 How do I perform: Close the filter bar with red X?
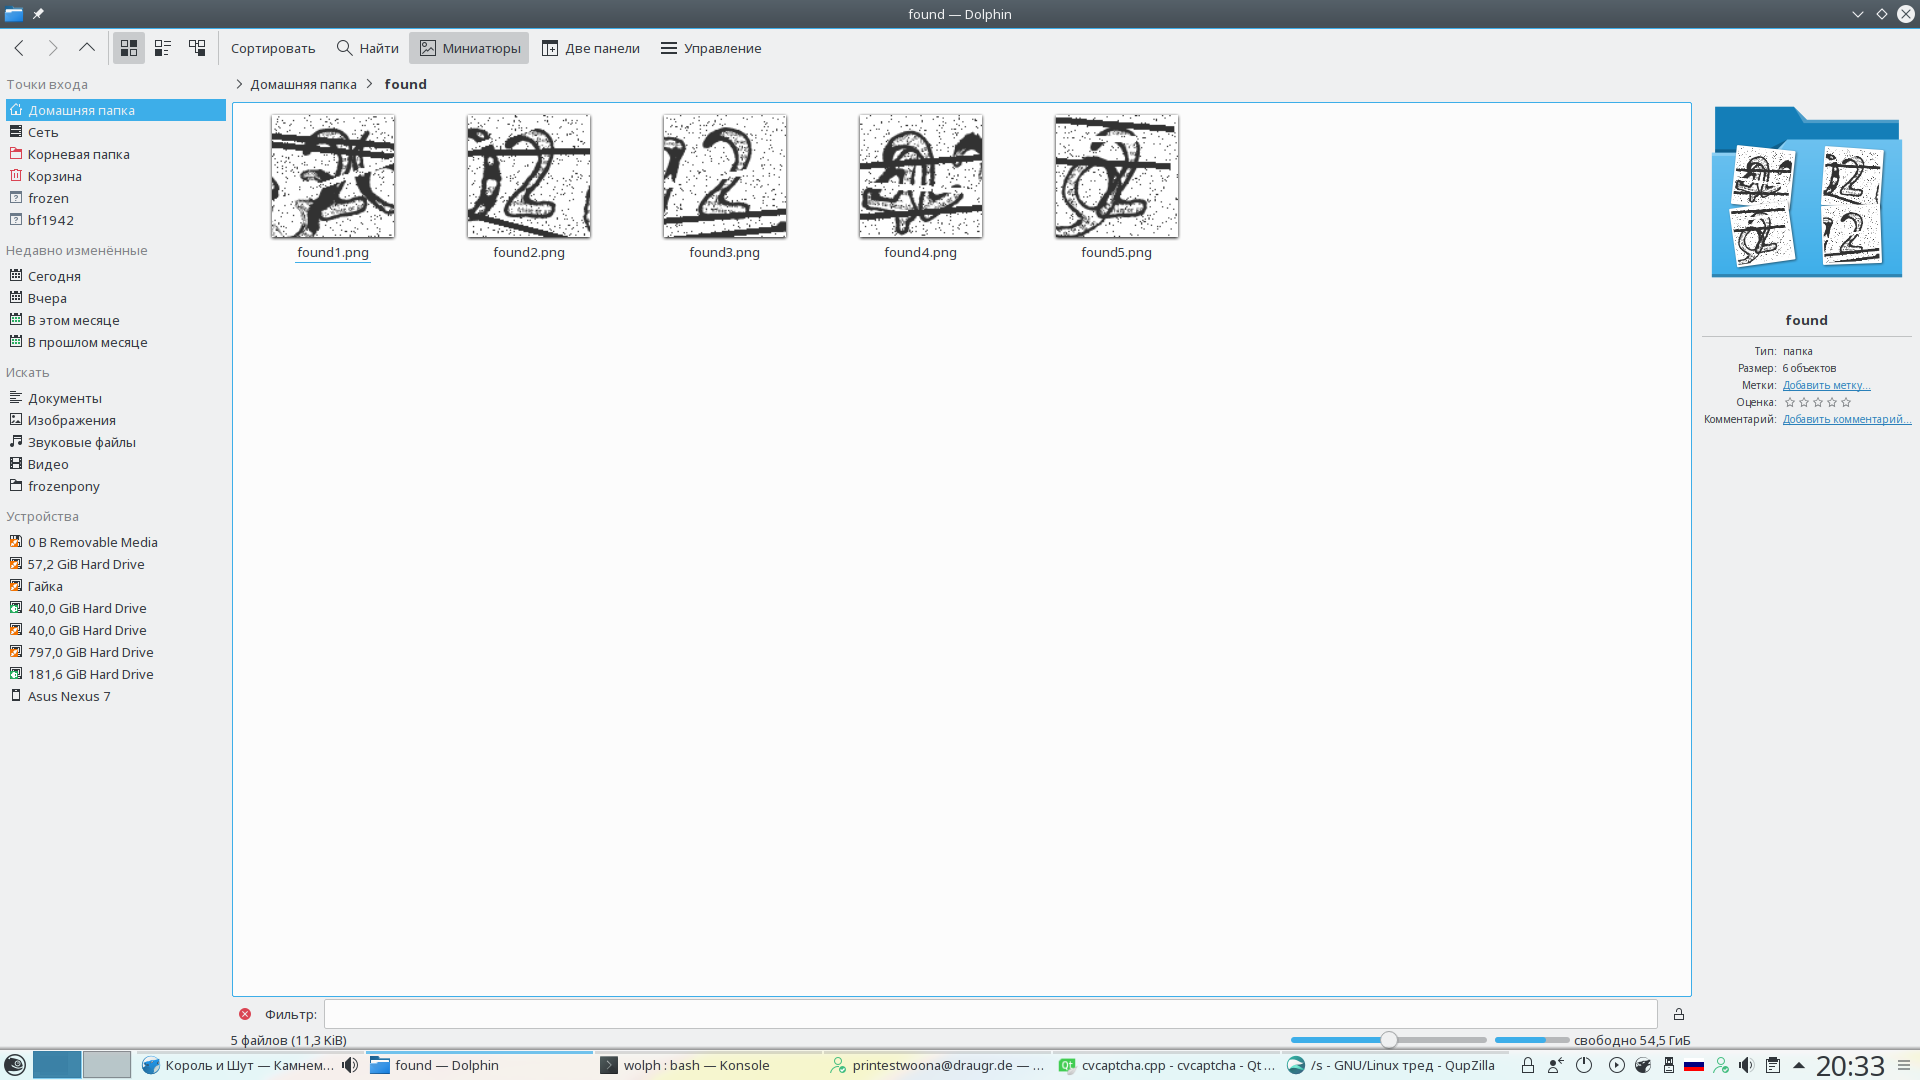coord(245,1014)
